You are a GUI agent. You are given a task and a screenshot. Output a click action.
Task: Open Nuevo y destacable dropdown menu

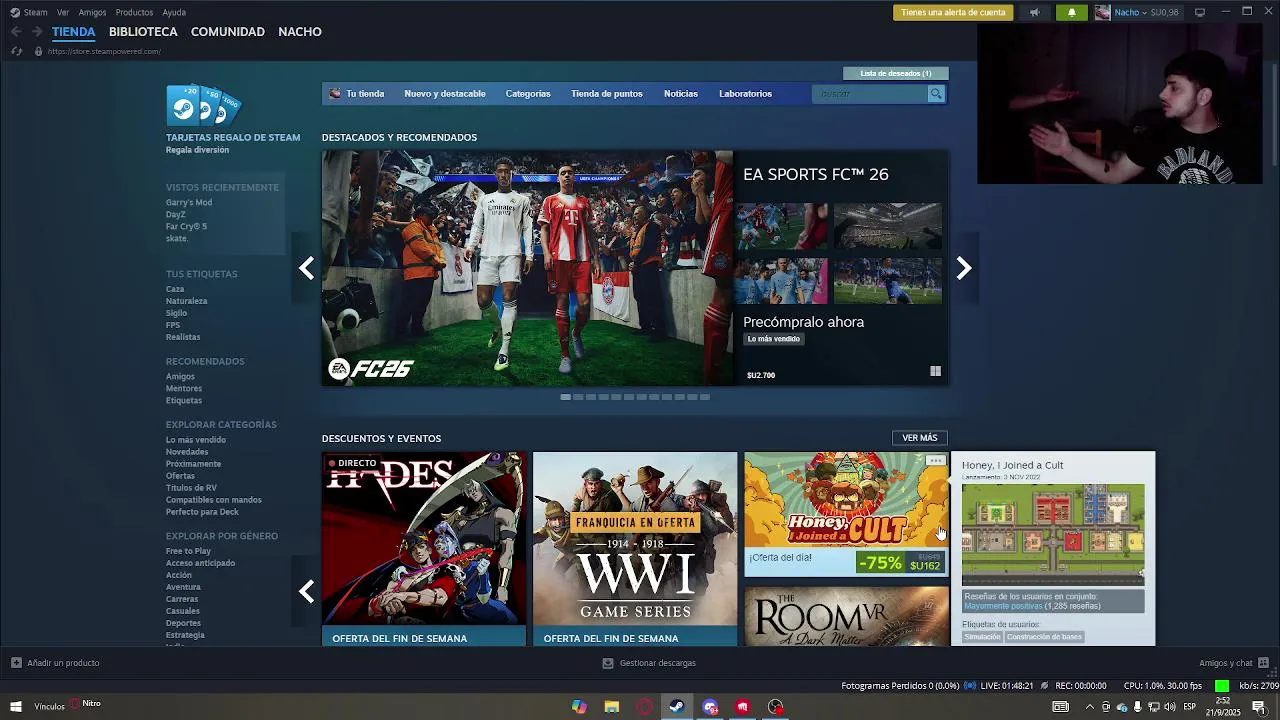[x=445, y=94]
